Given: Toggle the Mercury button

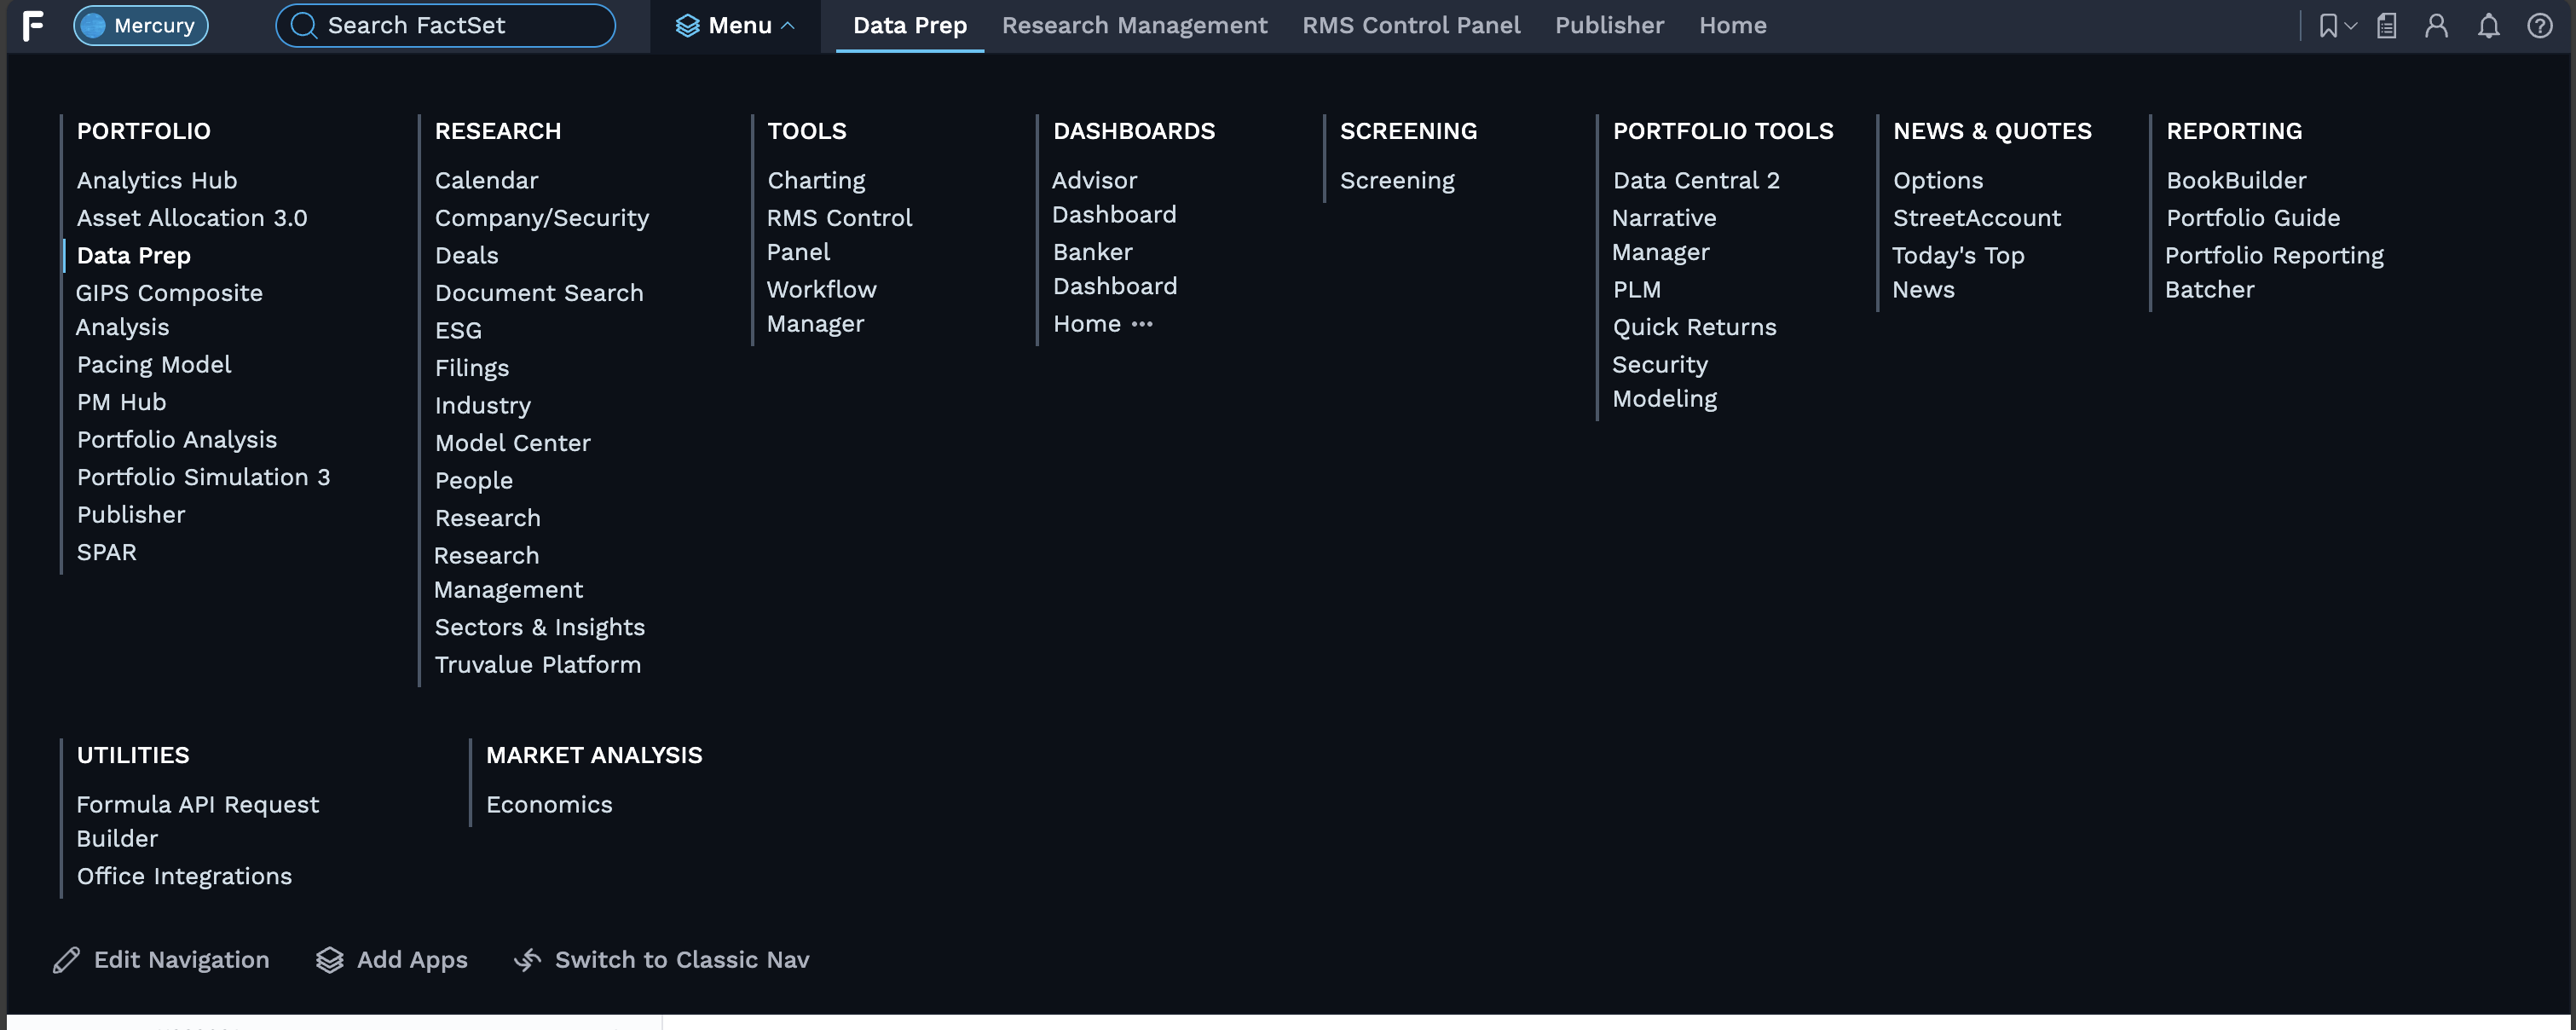Looking at the screenshot, I should (141, 25).
